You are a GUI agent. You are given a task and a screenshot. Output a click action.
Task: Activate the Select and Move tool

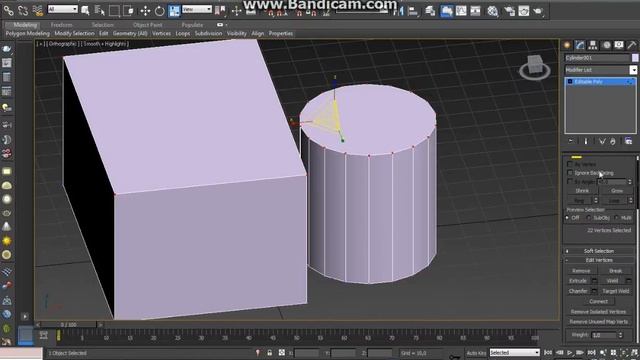point(145,10)
